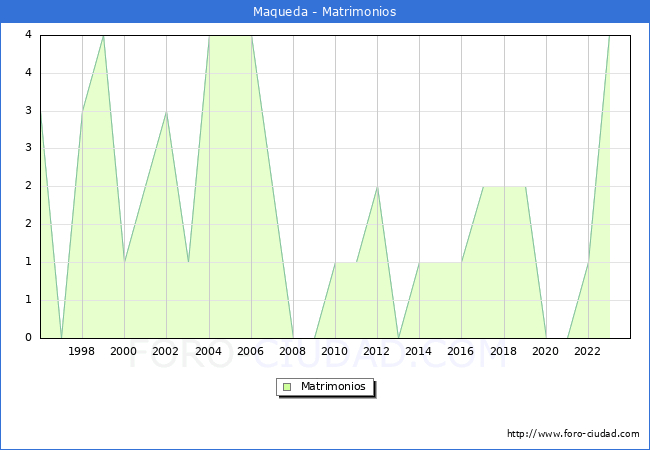Click the chart title Maqueda - Matrimonios
The width and height of the screenshot is (650, 450).
[325, 12]
